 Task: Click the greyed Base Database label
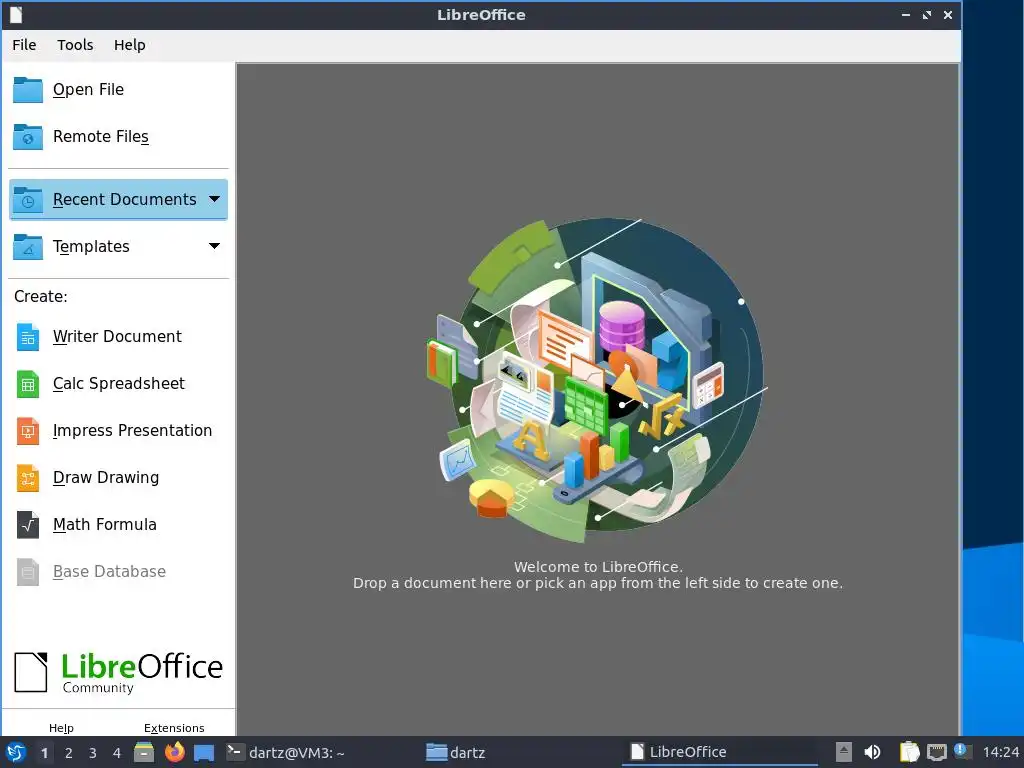coord(109,571)
